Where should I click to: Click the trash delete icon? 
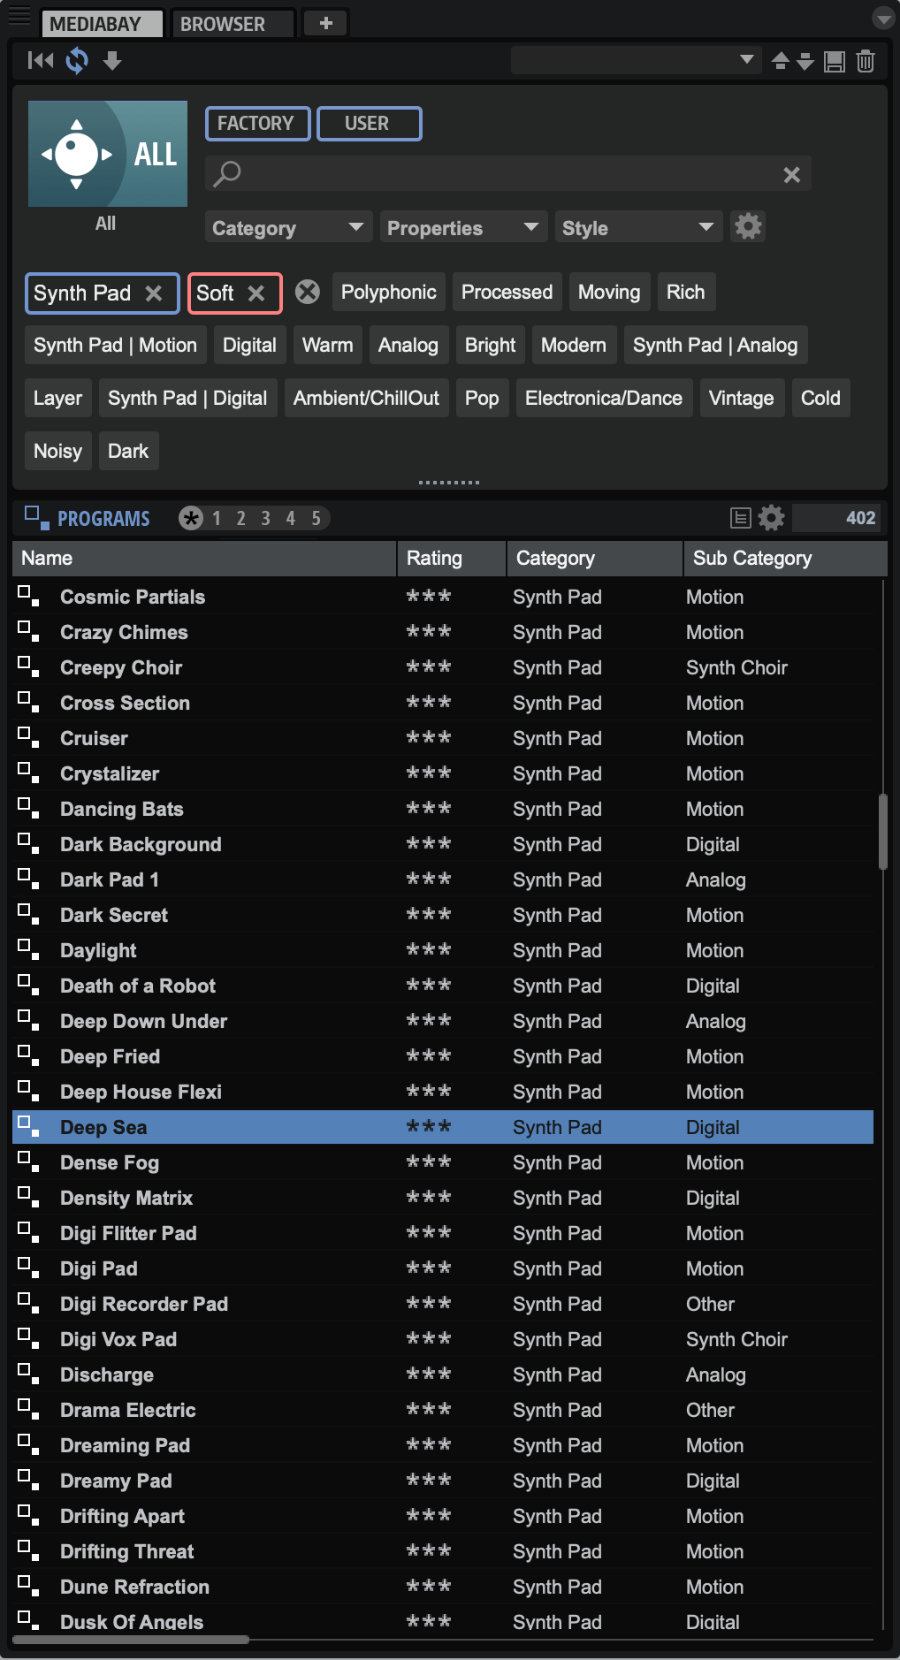click(x=866, y=62)
